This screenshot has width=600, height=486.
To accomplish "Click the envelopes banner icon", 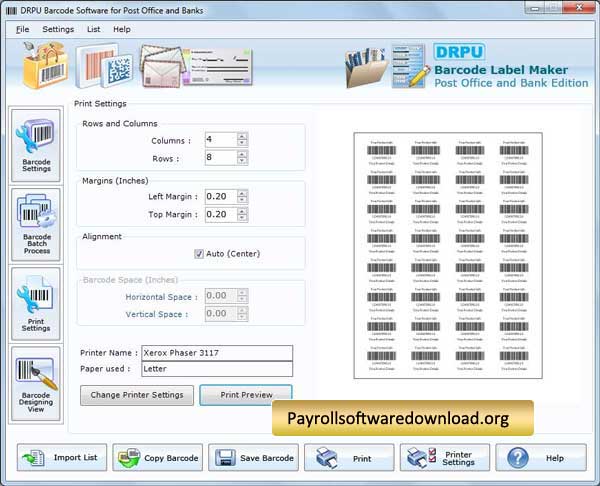I will [163, 65].
